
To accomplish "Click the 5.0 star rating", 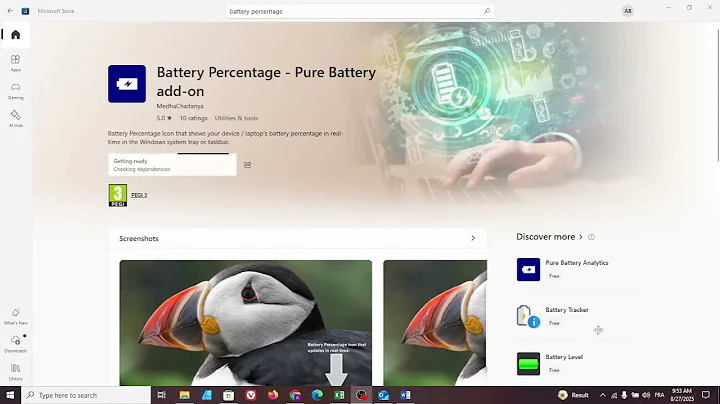I will tap(164, 118).
